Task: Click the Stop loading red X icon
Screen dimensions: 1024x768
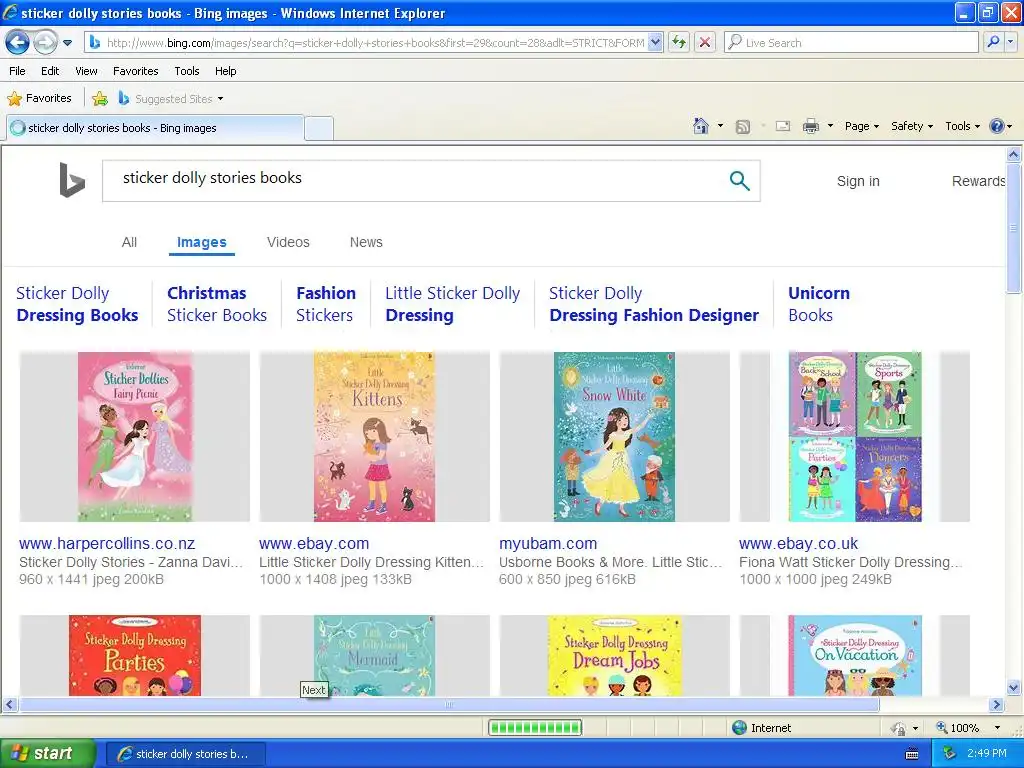Action: [705, 43]
